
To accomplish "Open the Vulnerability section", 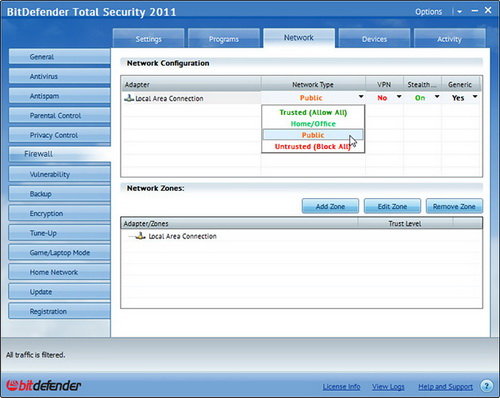I will coord(59,174).
